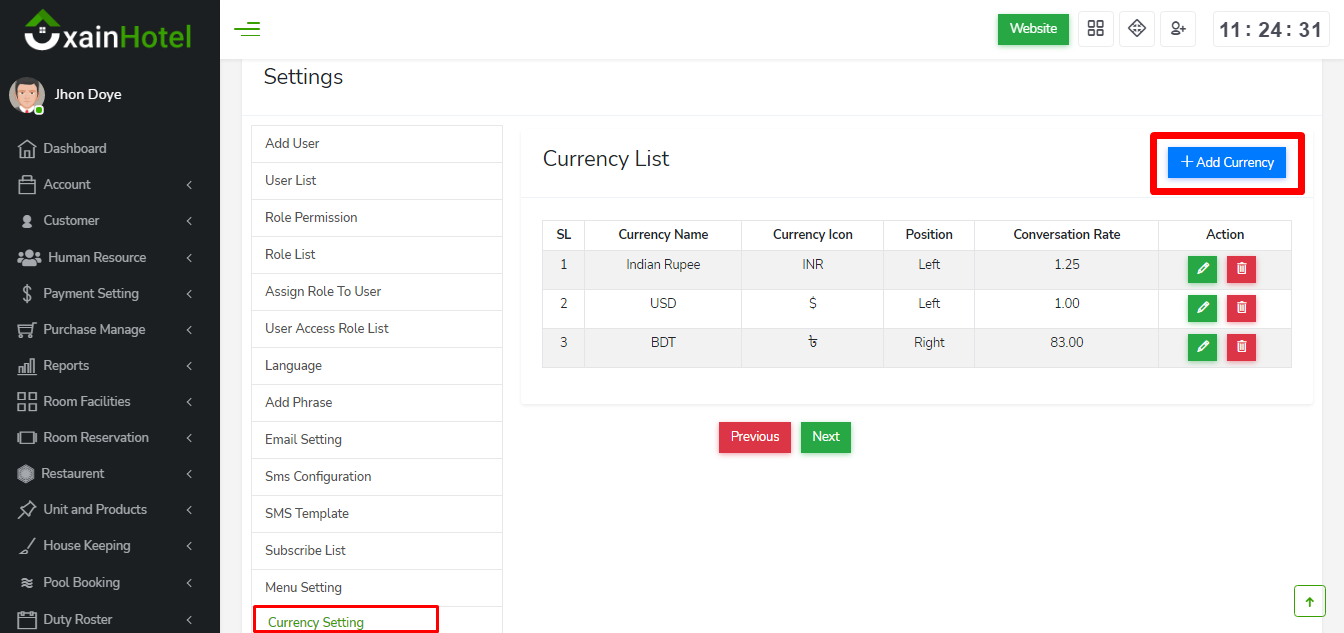Expand the Account sidebar menu

coord(105,184)
